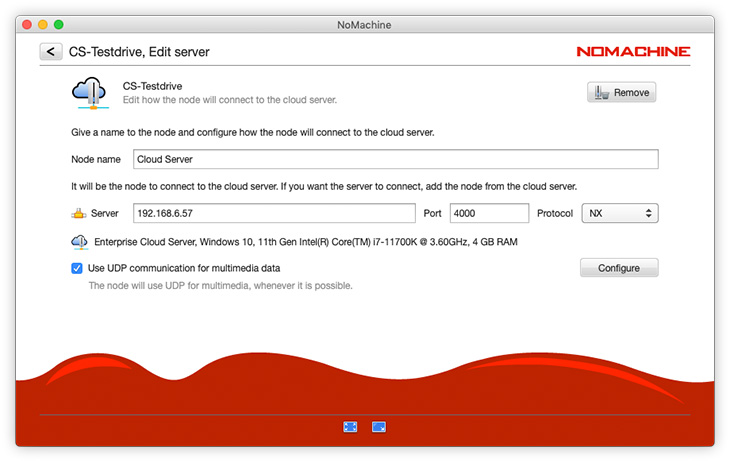Click into the Node name field
Image resolution: width=730 pixels, height=461 pixels.
[x=395, y=159]
